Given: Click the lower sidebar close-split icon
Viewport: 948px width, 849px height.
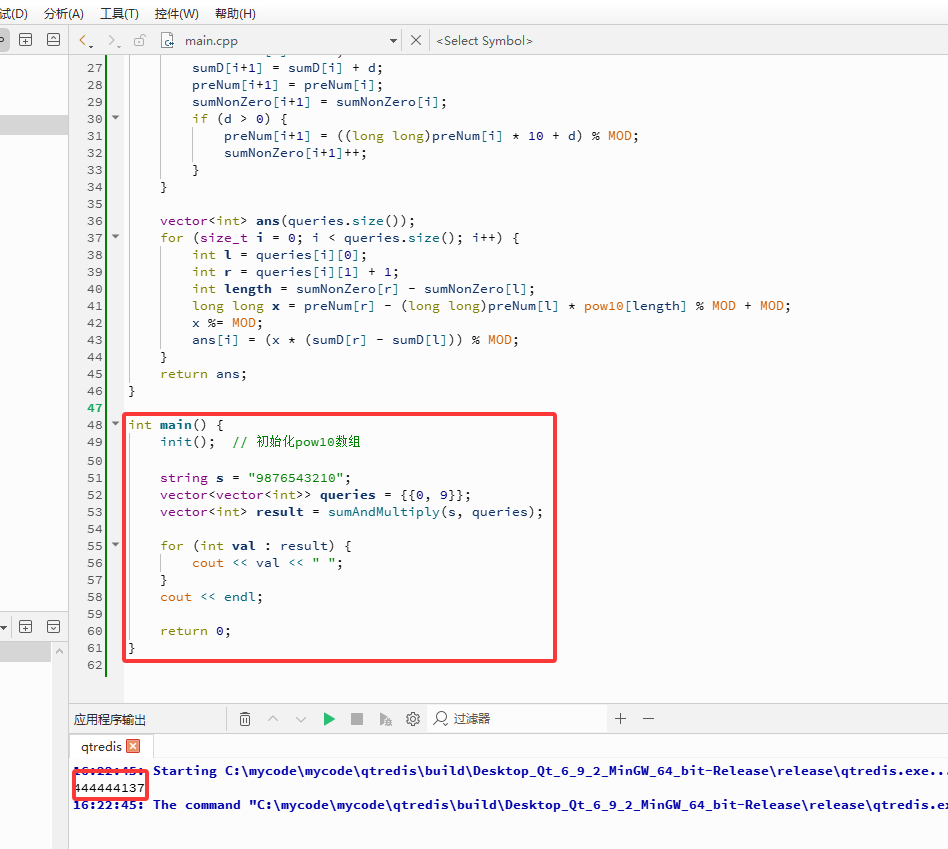Looking at the screenshot, I should (x=53, y=626).
